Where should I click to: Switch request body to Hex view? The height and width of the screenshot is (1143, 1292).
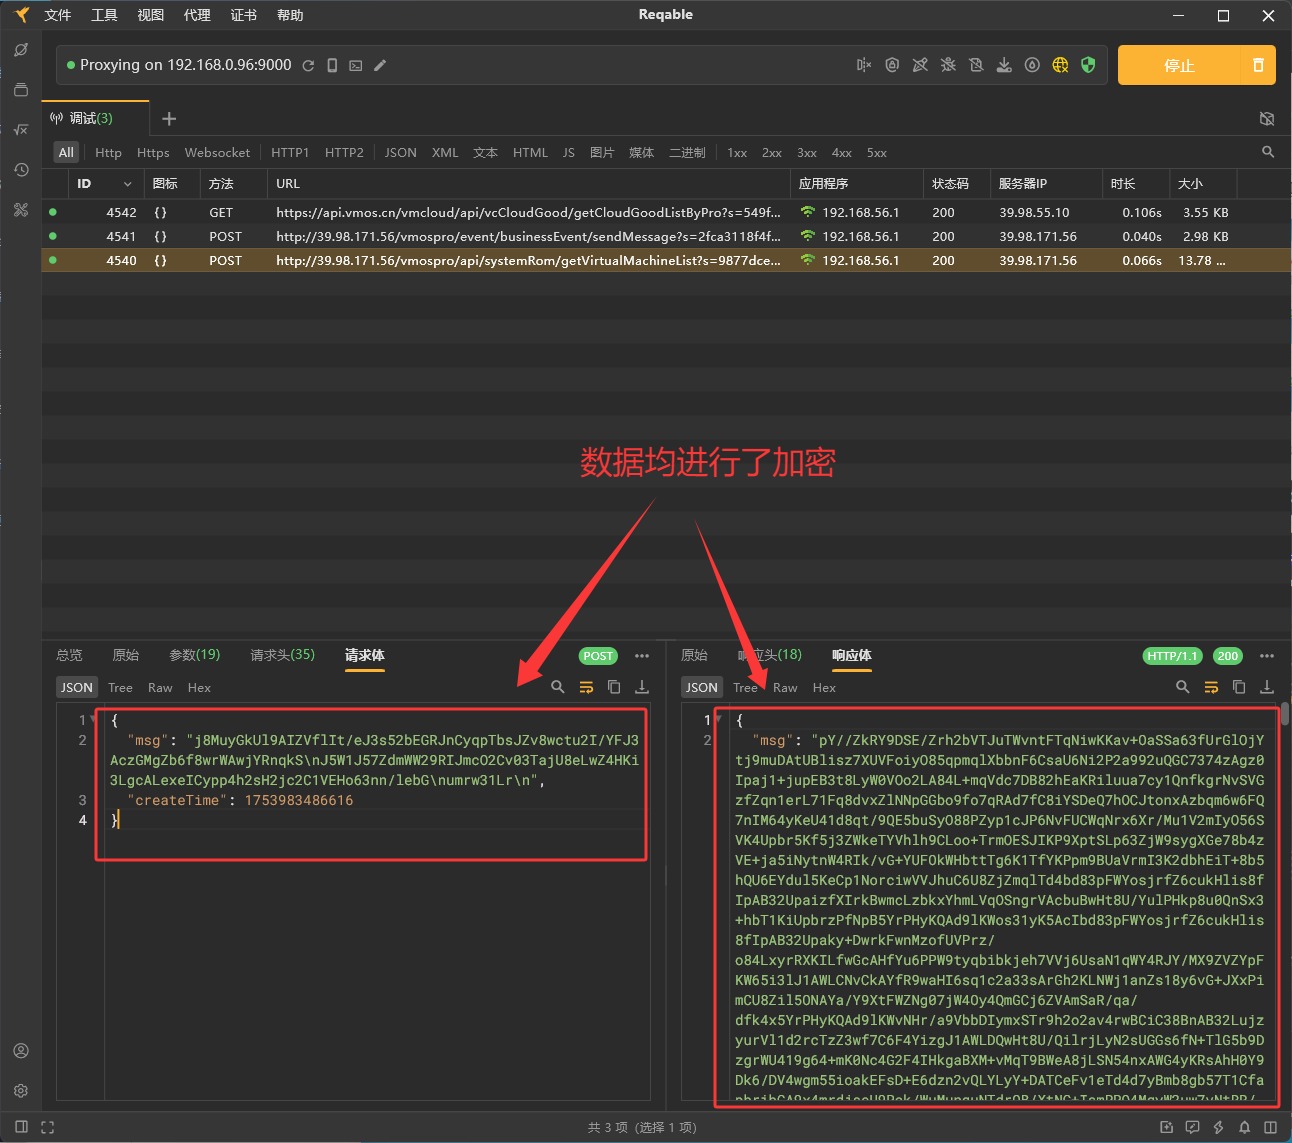(x=199, y=687)
